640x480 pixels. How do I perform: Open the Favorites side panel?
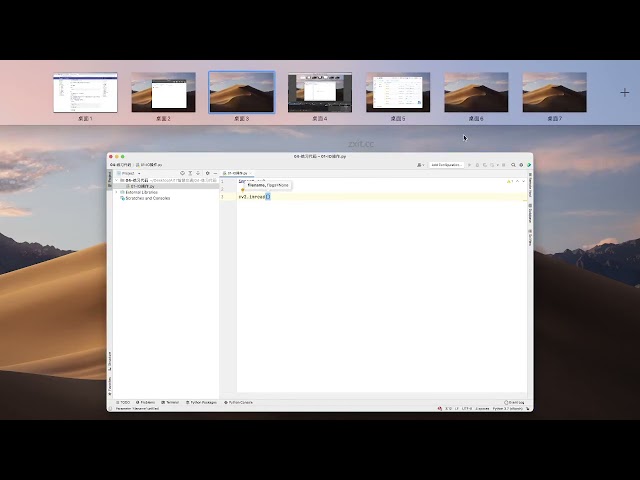click(110, 384)
